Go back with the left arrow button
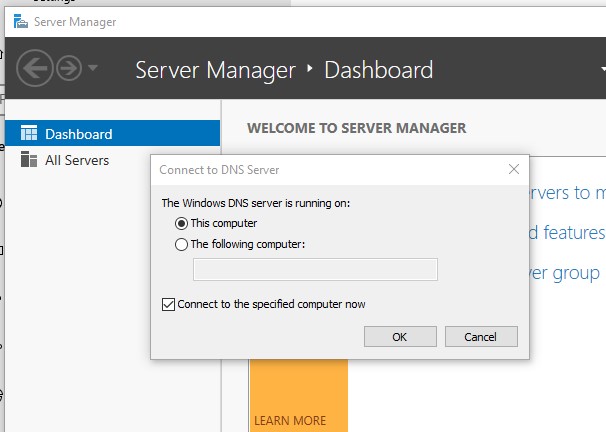606x432 pixels. (x=35, y=68)
